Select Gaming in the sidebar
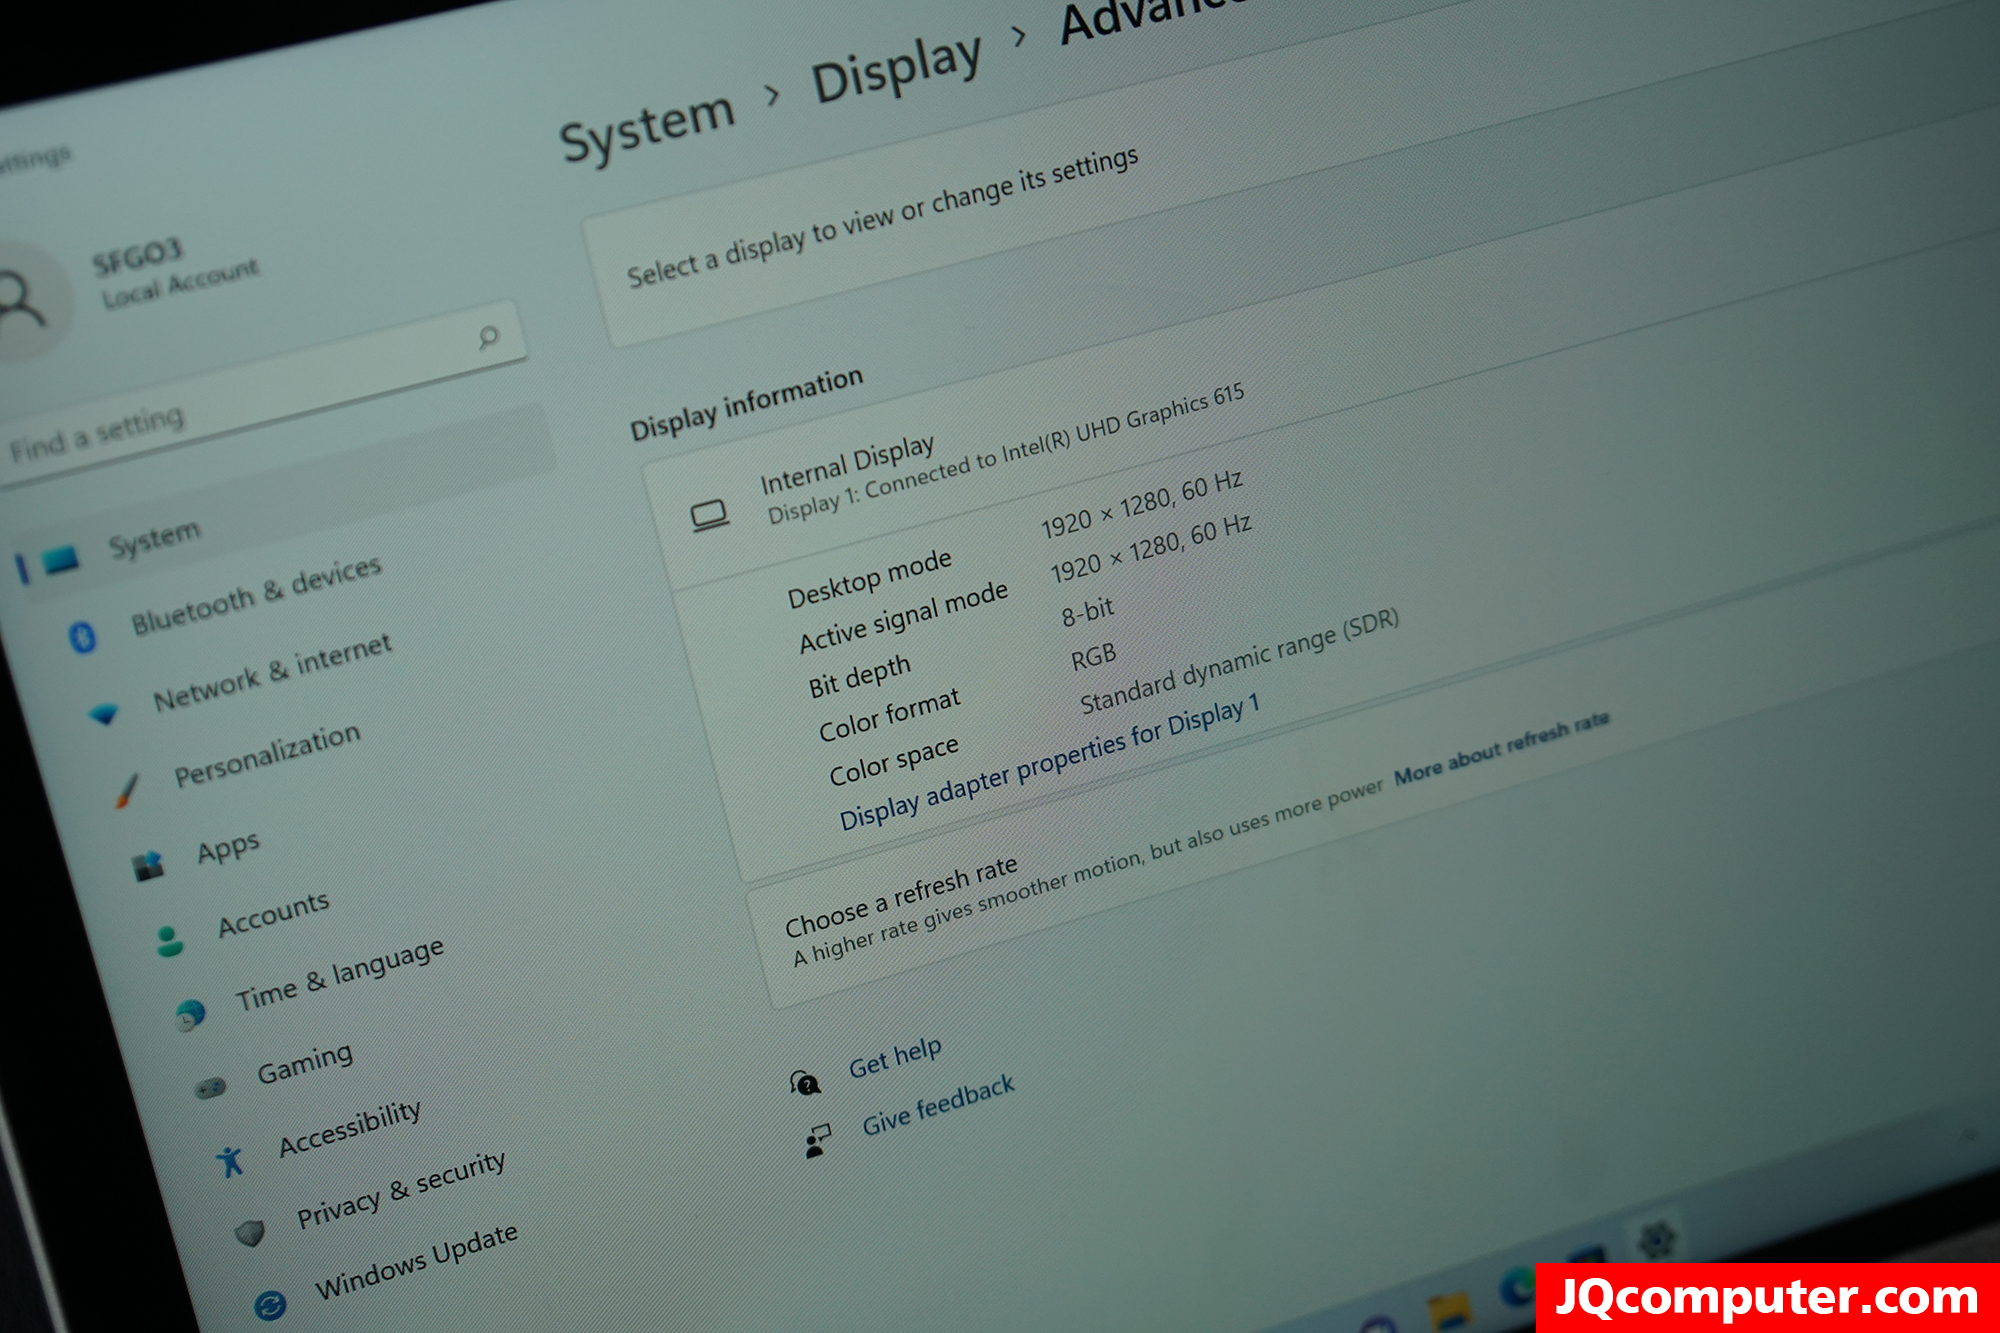The width and height of the screenshot is (2000, 1333). click(x=305, y=1063)
